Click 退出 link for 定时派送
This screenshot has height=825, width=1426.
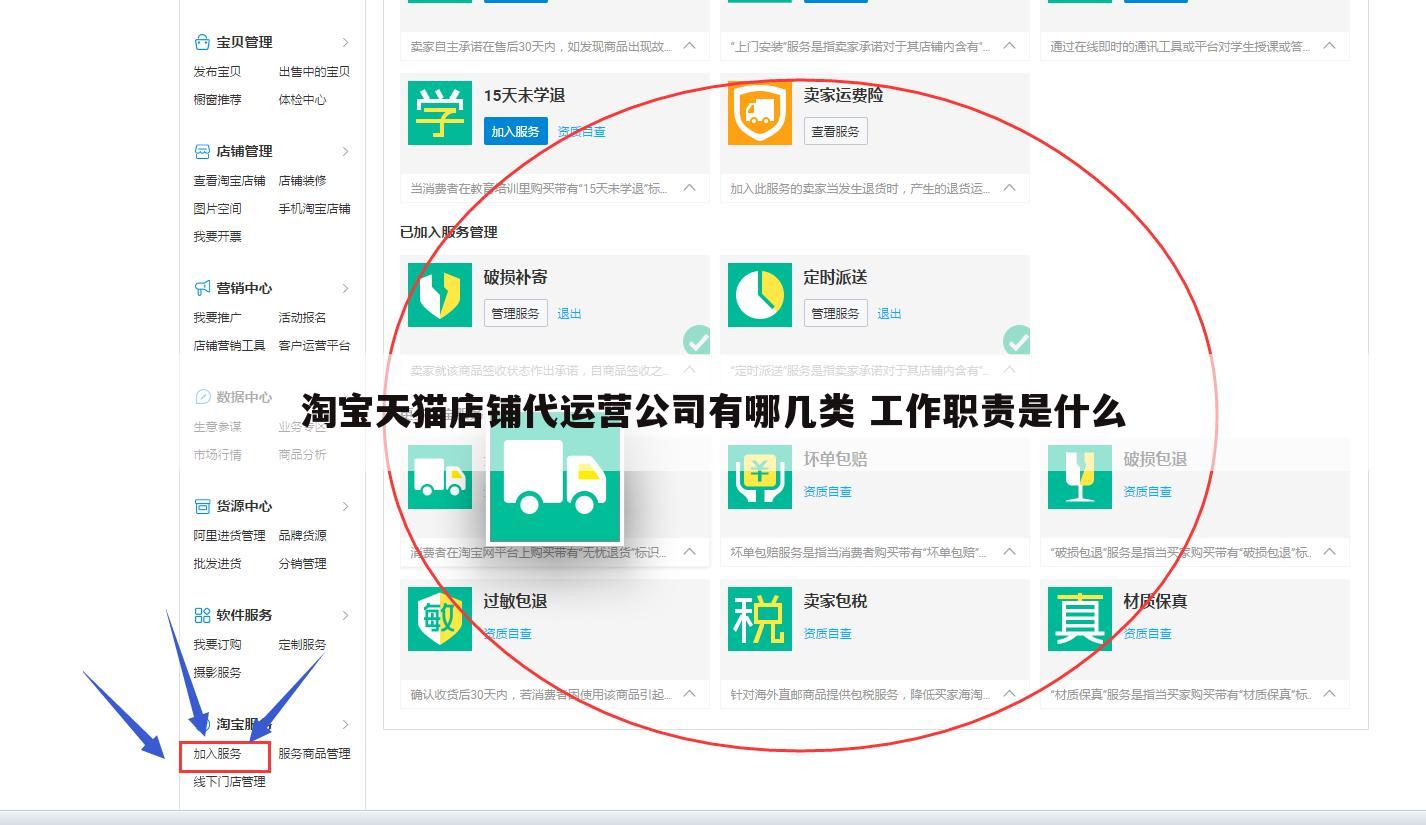pyautogui.click(x=889, y=313)
